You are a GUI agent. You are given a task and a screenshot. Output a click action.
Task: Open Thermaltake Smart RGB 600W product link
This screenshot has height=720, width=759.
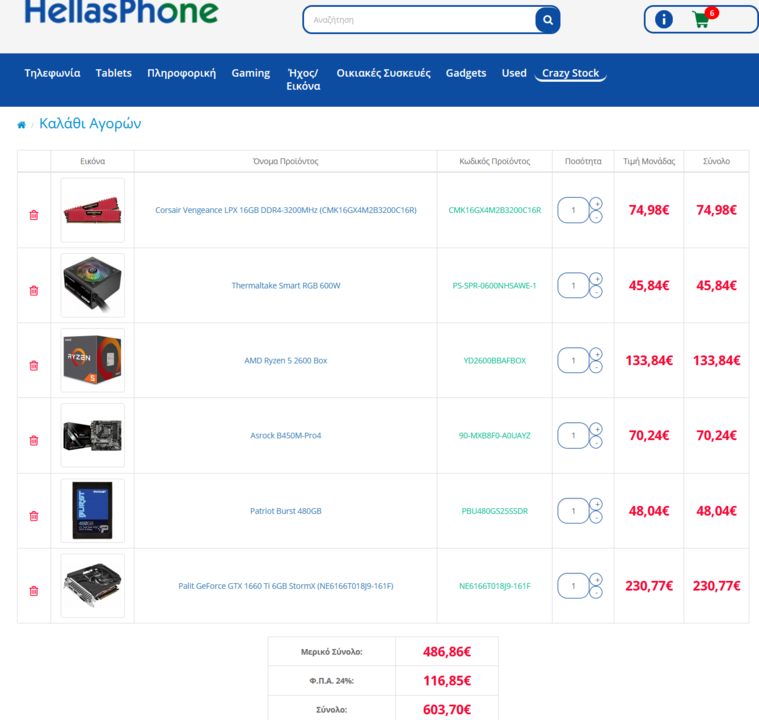coord(286,286)
